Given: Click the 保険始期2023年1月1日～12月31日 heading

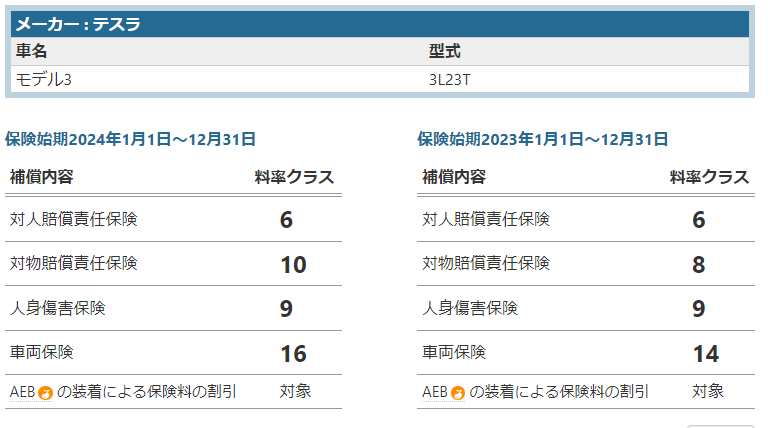Looking at the screenshot, I should pos(543,139).
